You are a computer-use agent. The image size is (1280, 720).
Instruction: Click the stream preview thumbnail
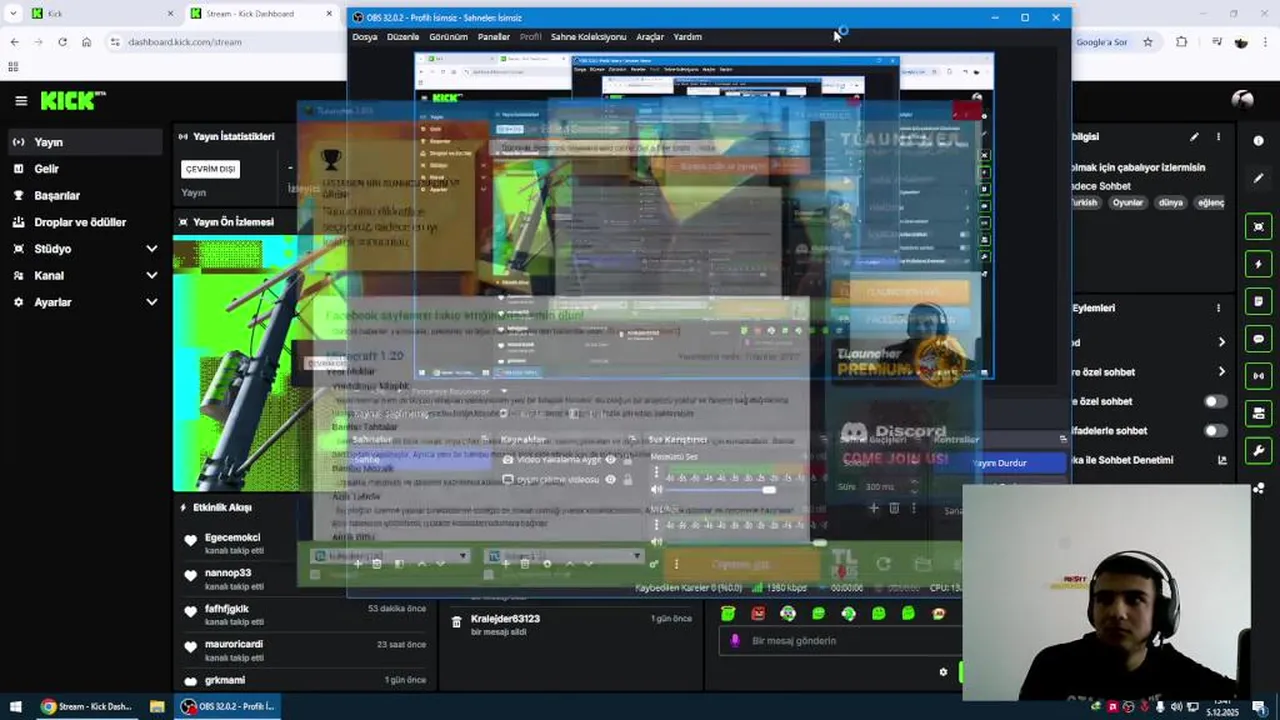click(x=260, y=364)
